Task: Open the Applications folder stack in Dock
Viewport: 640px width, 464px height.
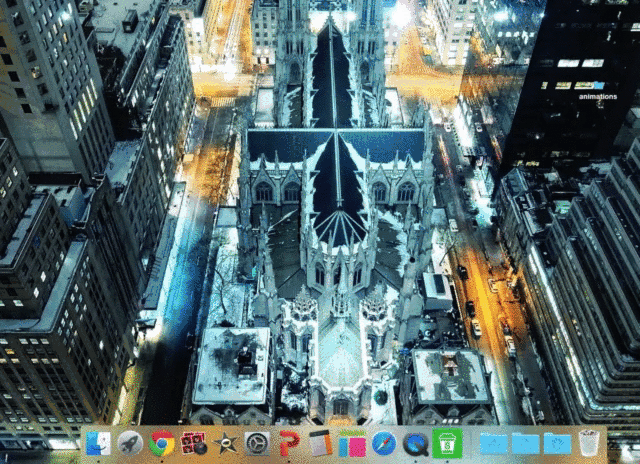Action: 494,444
